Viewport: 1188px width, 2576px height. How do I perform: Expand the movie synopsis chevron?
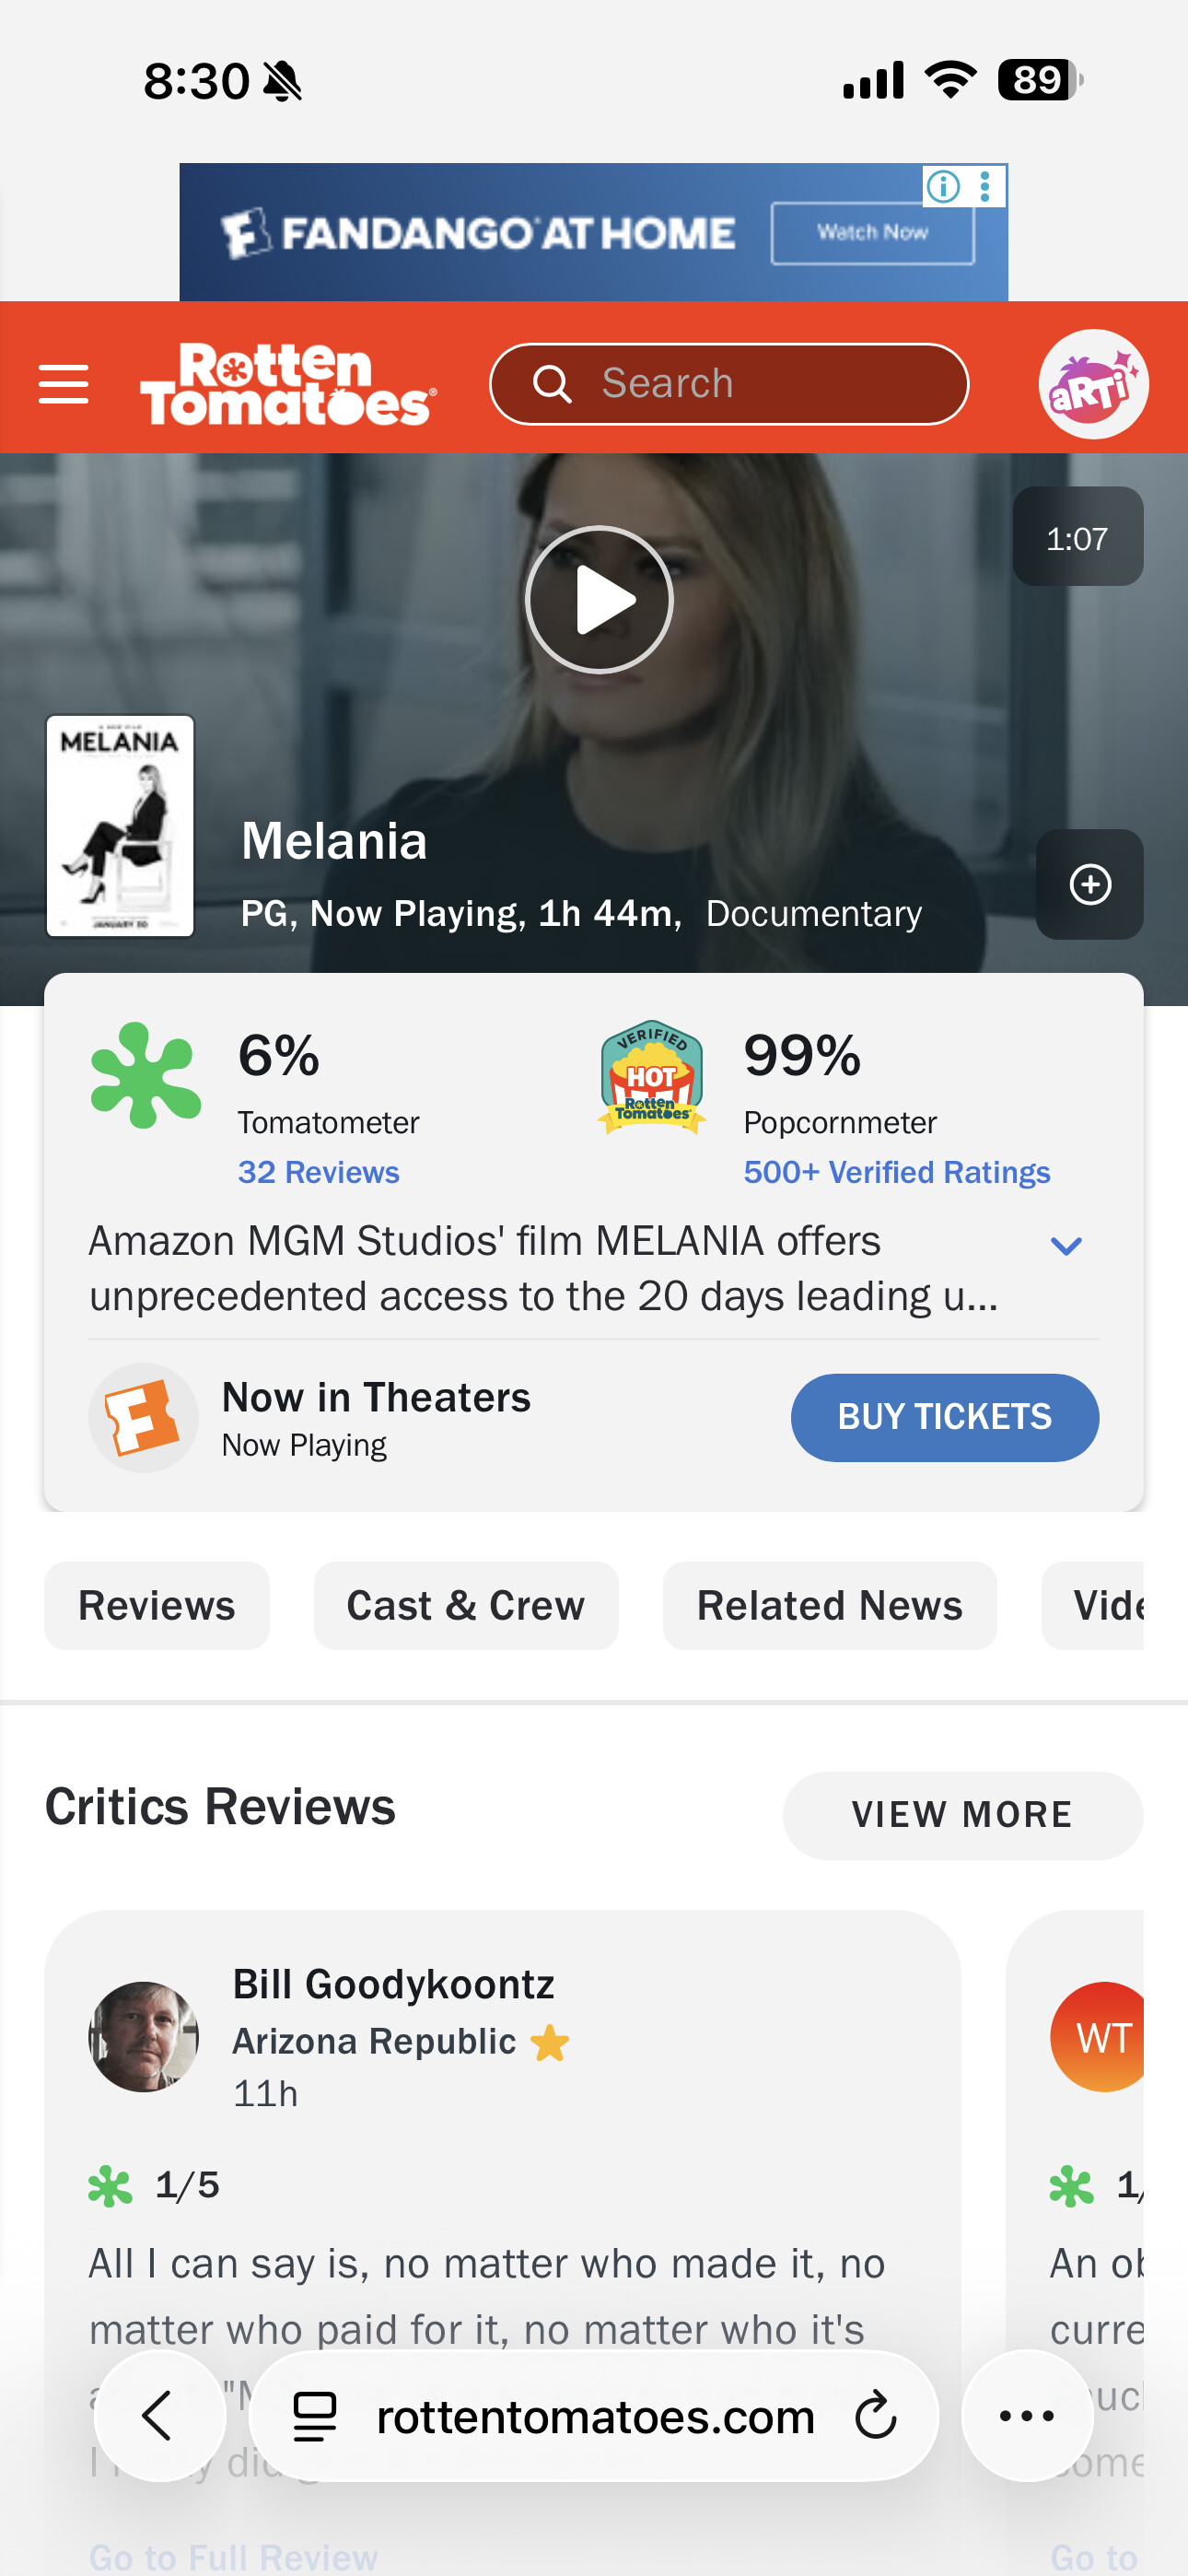click(x=1066, y=1246)
